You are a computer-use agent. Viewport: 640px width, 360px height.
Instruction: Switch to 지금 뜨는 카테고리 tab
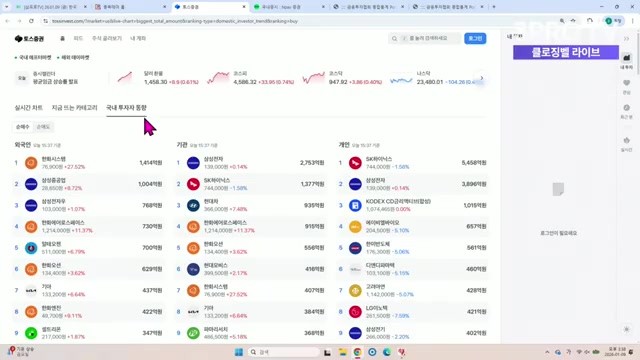click(x=74, y=108)
